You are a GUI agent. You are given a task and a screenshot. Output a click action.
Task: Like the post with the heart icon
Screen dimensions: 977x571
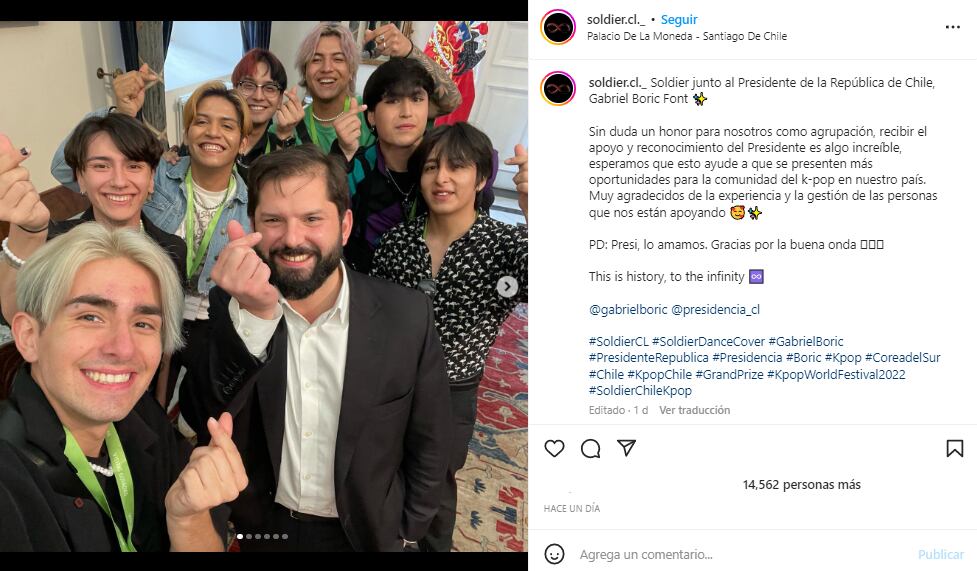(x=554, y=448)
